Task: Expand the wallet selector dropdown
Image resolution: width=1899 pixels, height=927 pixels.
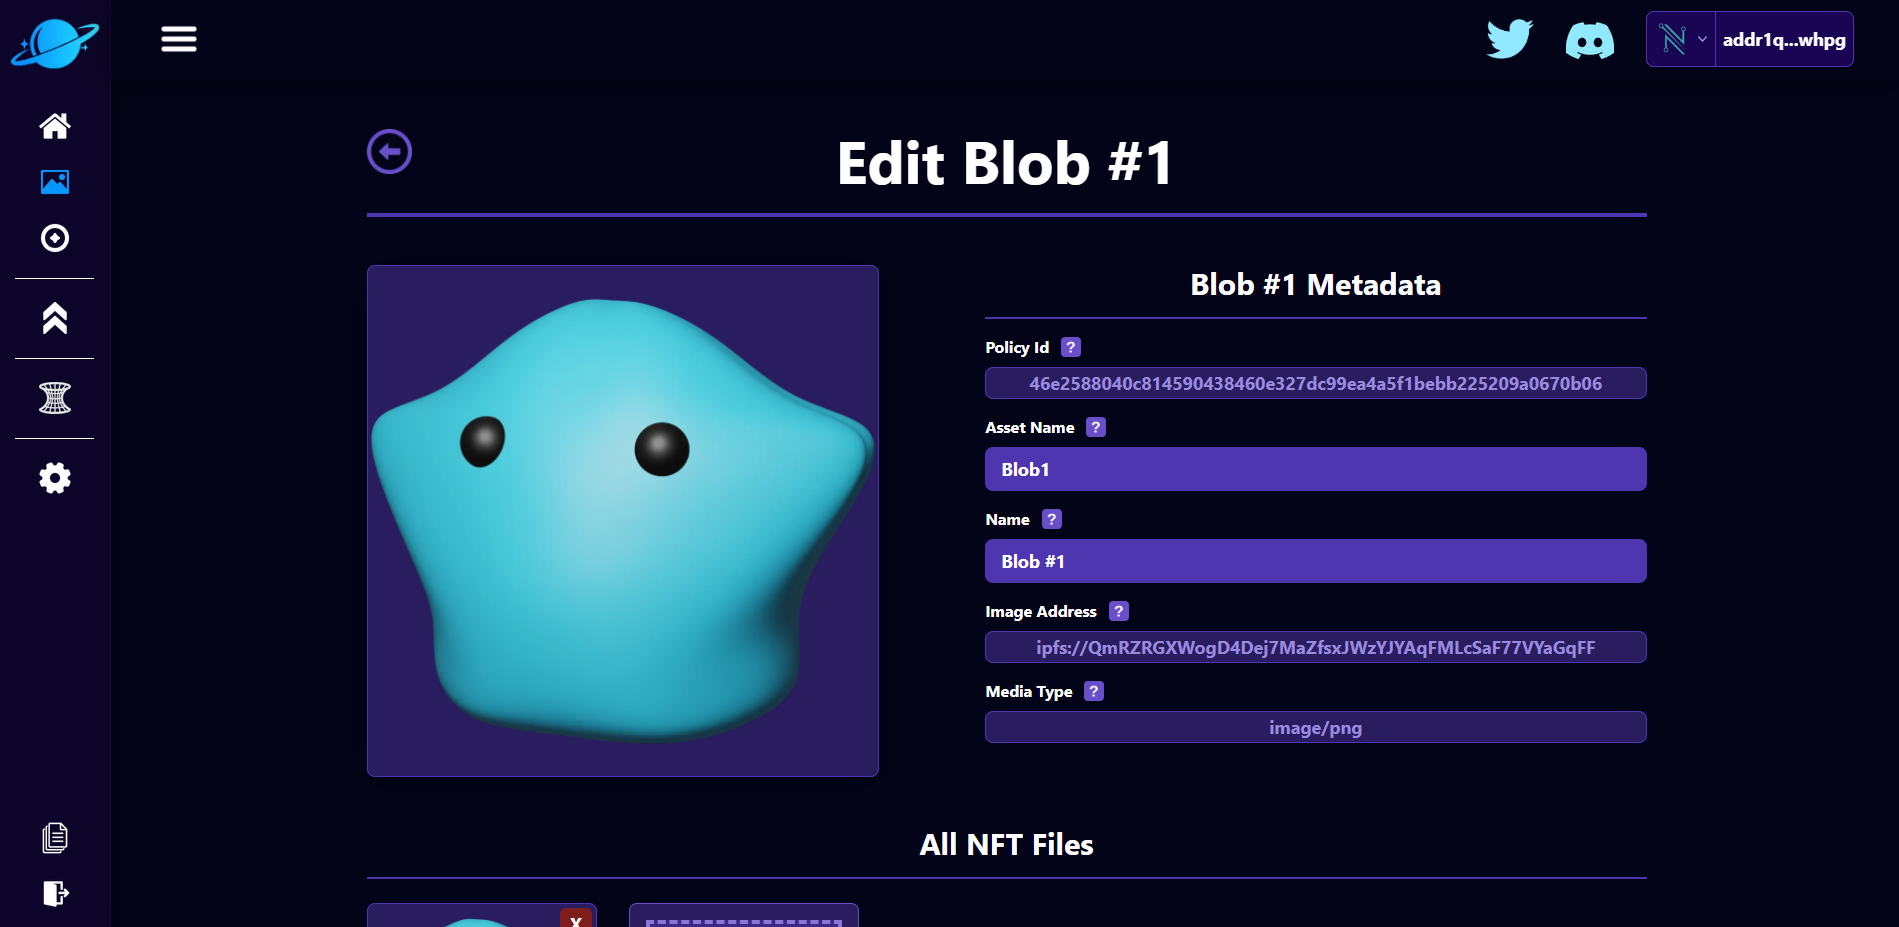Action: coord(1682,39)
